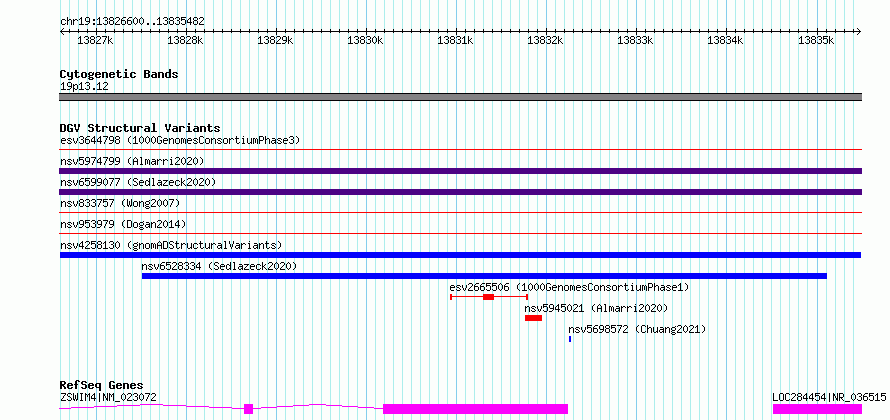Select the nsv4258130 gnomAD blue variant bar
Screen dimensions: 890x420
(460, 255)
